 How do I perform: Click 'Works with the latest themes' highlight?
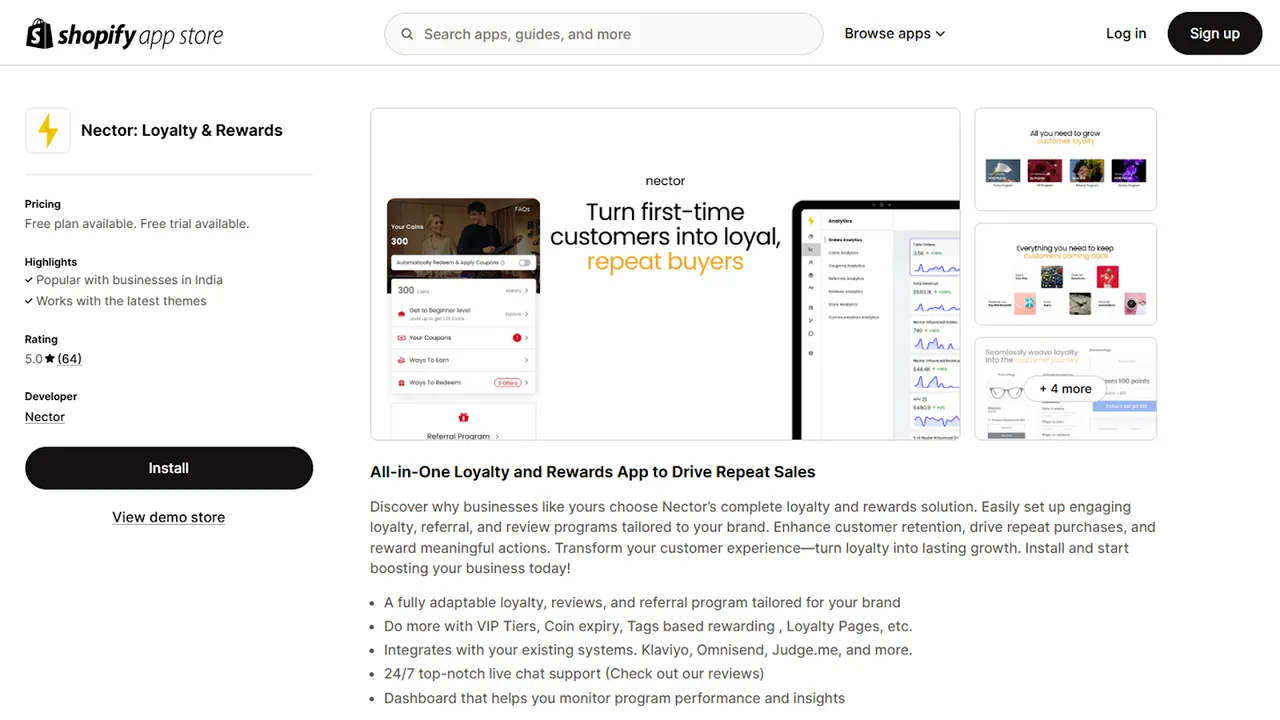(x=122, y=301)
